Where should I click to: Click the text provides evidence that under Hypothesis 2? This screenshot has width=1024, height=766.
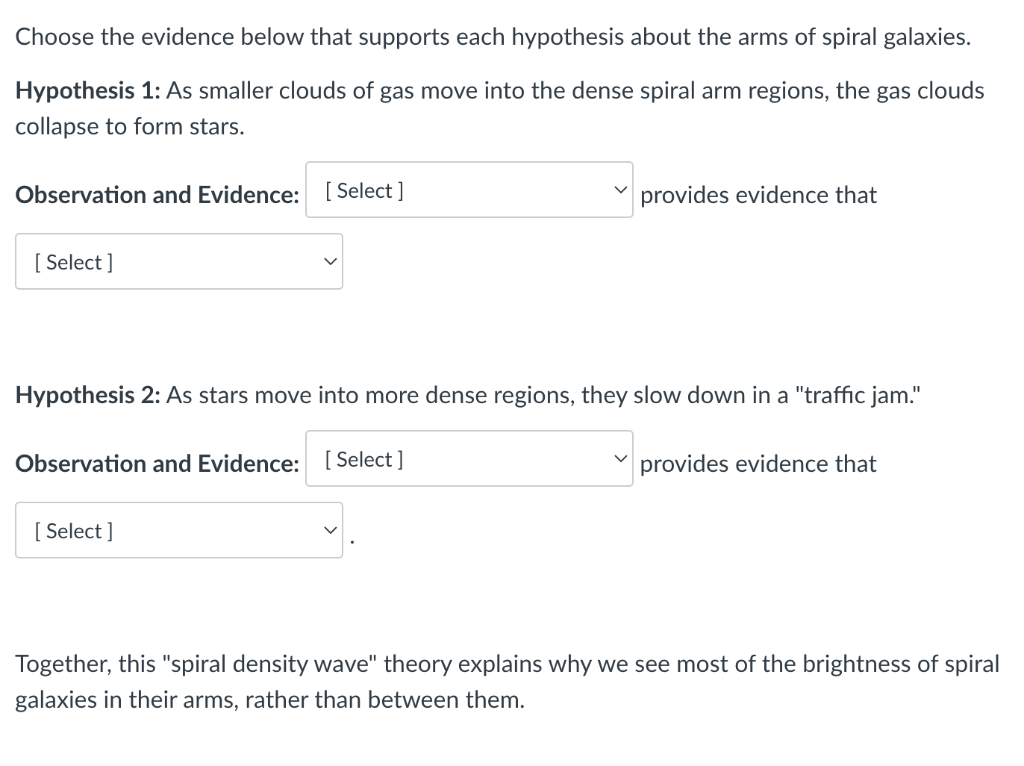pyautogui.click(x=759, y=463)
